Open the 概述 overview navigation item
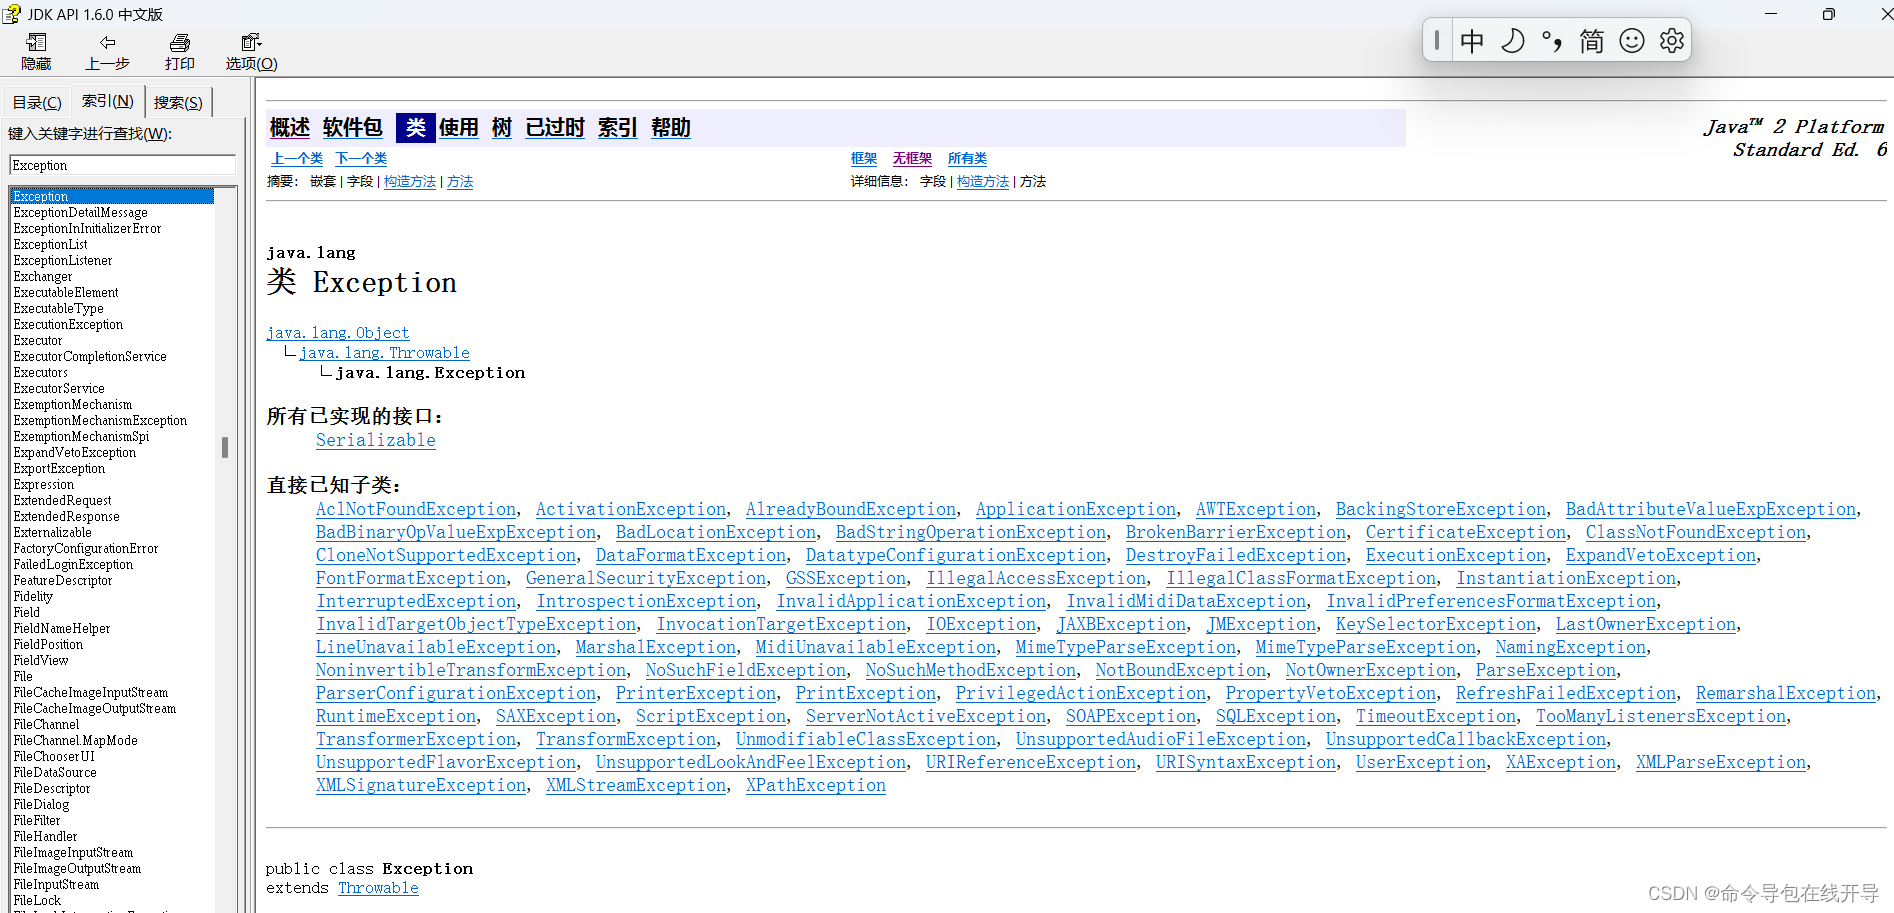1894x913 pixels. coord(290,128)
